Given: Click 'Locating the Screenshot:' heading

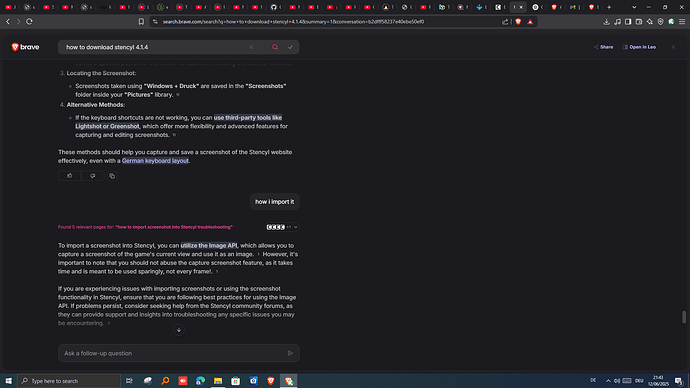Looking at the screenshot, I should (101, 73).
